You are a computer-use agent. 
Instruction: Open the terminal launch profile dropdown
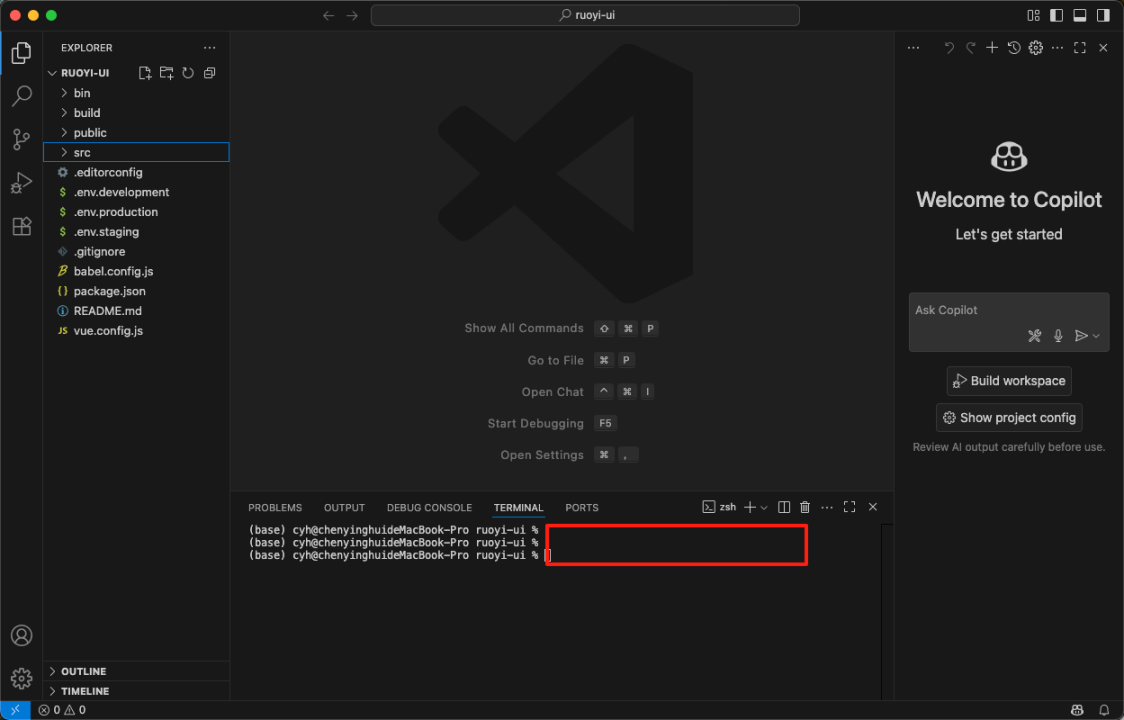pos(764,507)
